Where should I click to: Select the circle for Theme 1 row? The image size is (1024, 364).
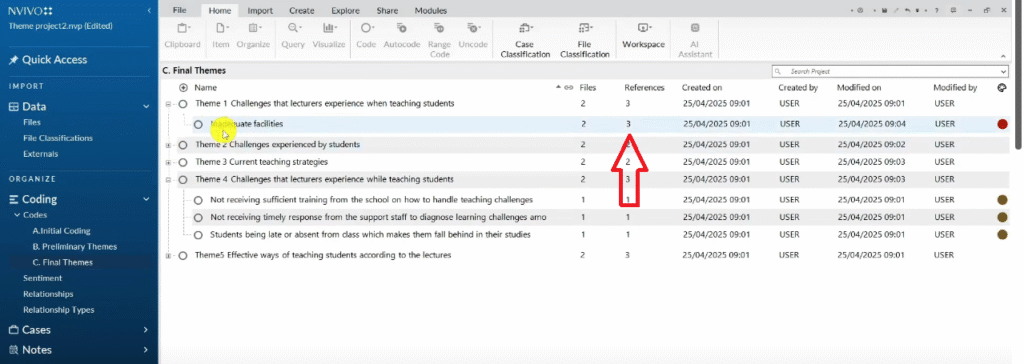tap(184, 104)
